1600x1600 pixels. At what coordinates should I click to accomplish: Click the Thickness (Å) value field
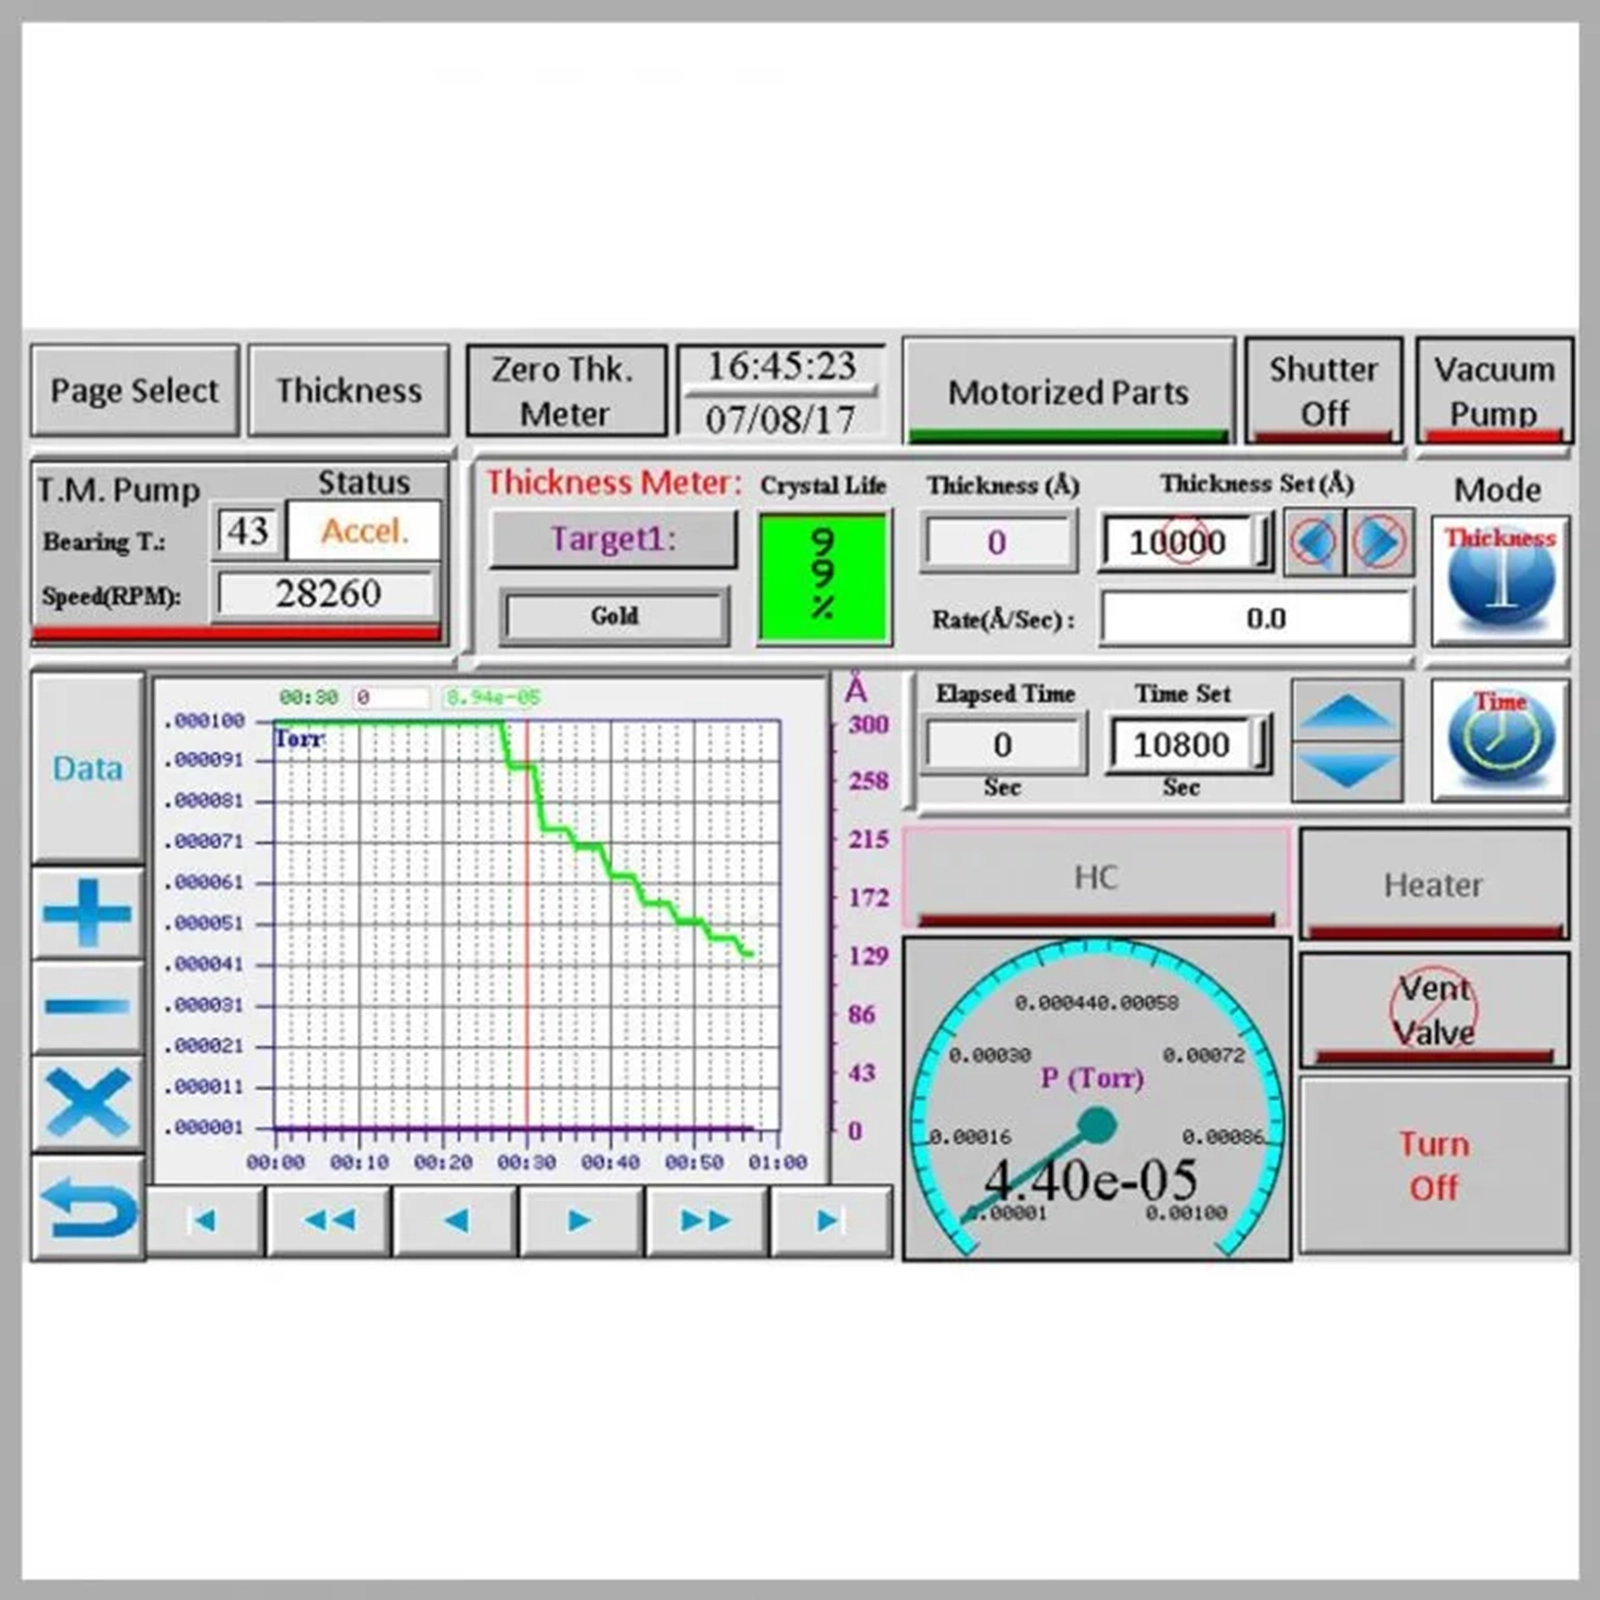tap(998, 542)
